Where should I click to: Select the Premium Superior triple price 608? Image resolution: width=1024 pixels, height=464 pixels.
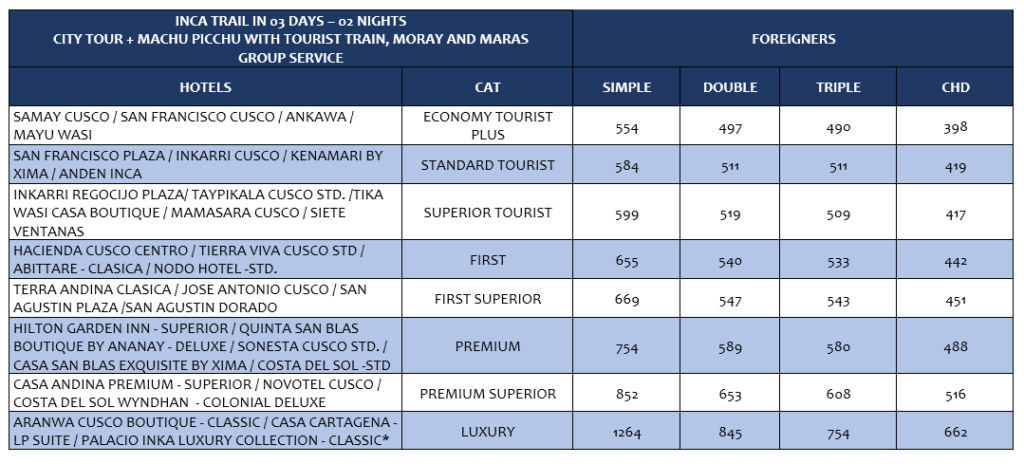click(x=838, y=395)
